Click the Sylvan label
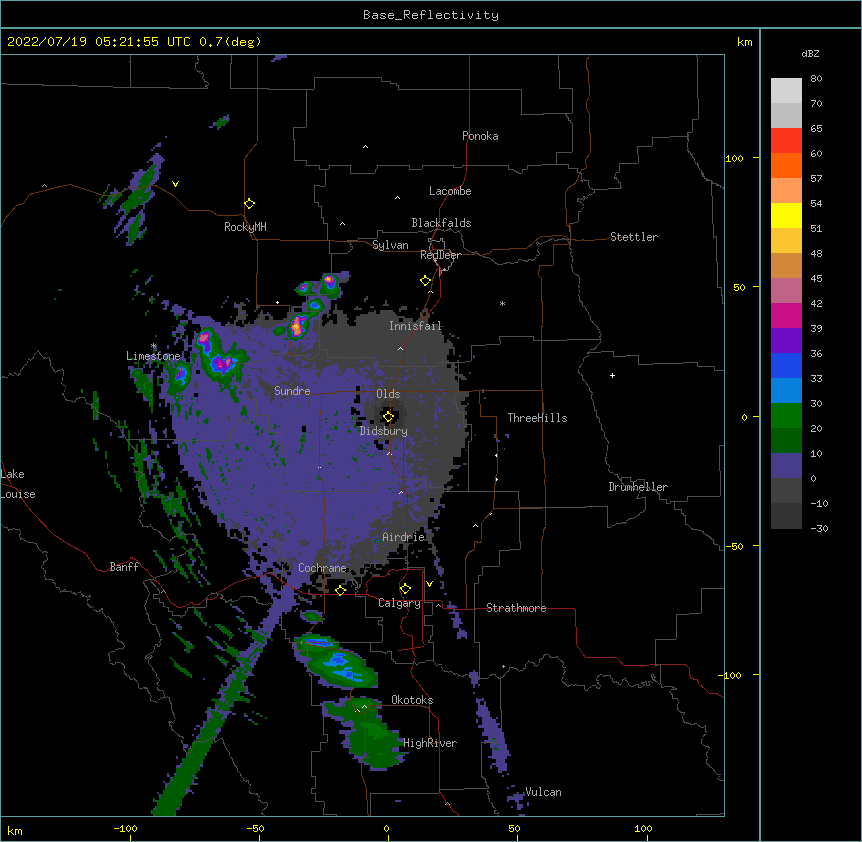 (390, 245)
